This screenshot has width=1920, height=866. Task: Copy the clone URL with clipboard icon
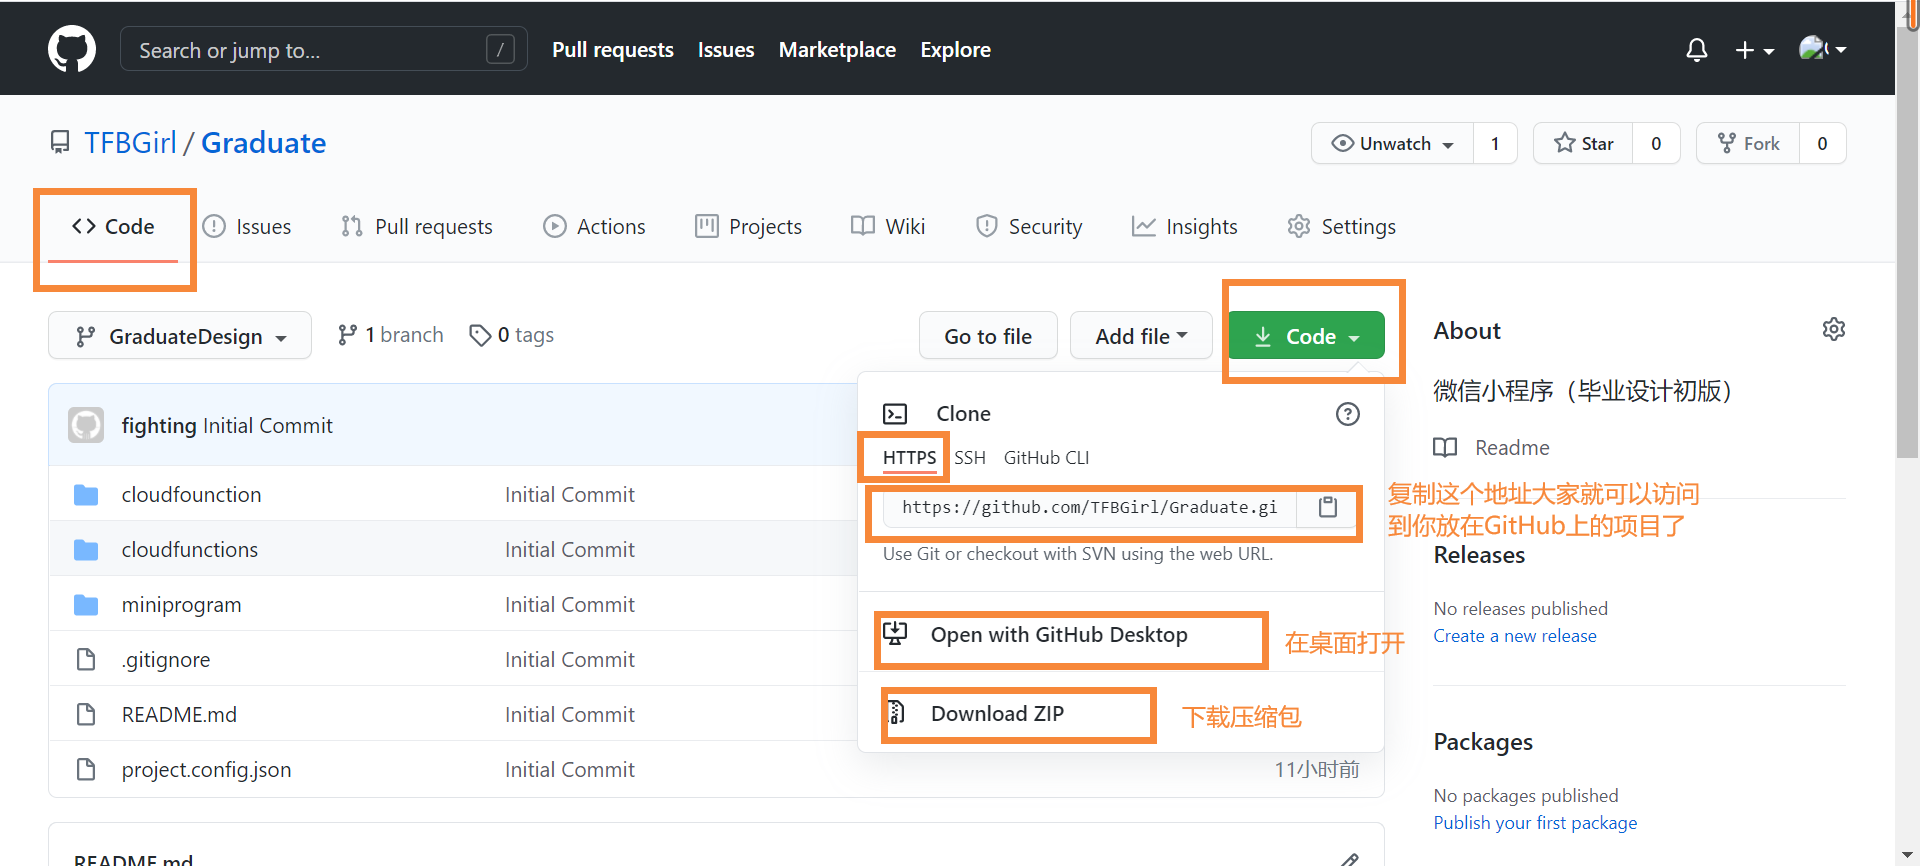tap(1327, 508)
